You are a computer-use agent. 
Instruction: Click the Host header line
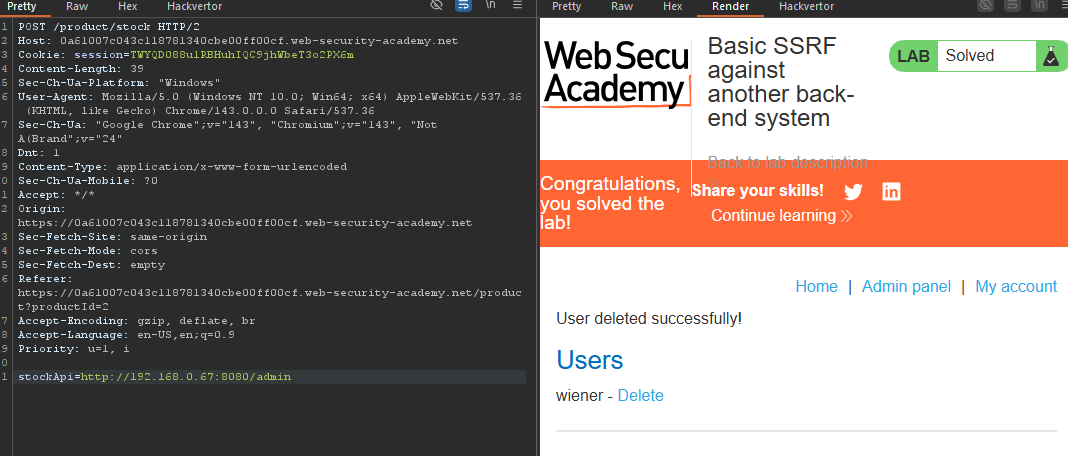[238, 41]
